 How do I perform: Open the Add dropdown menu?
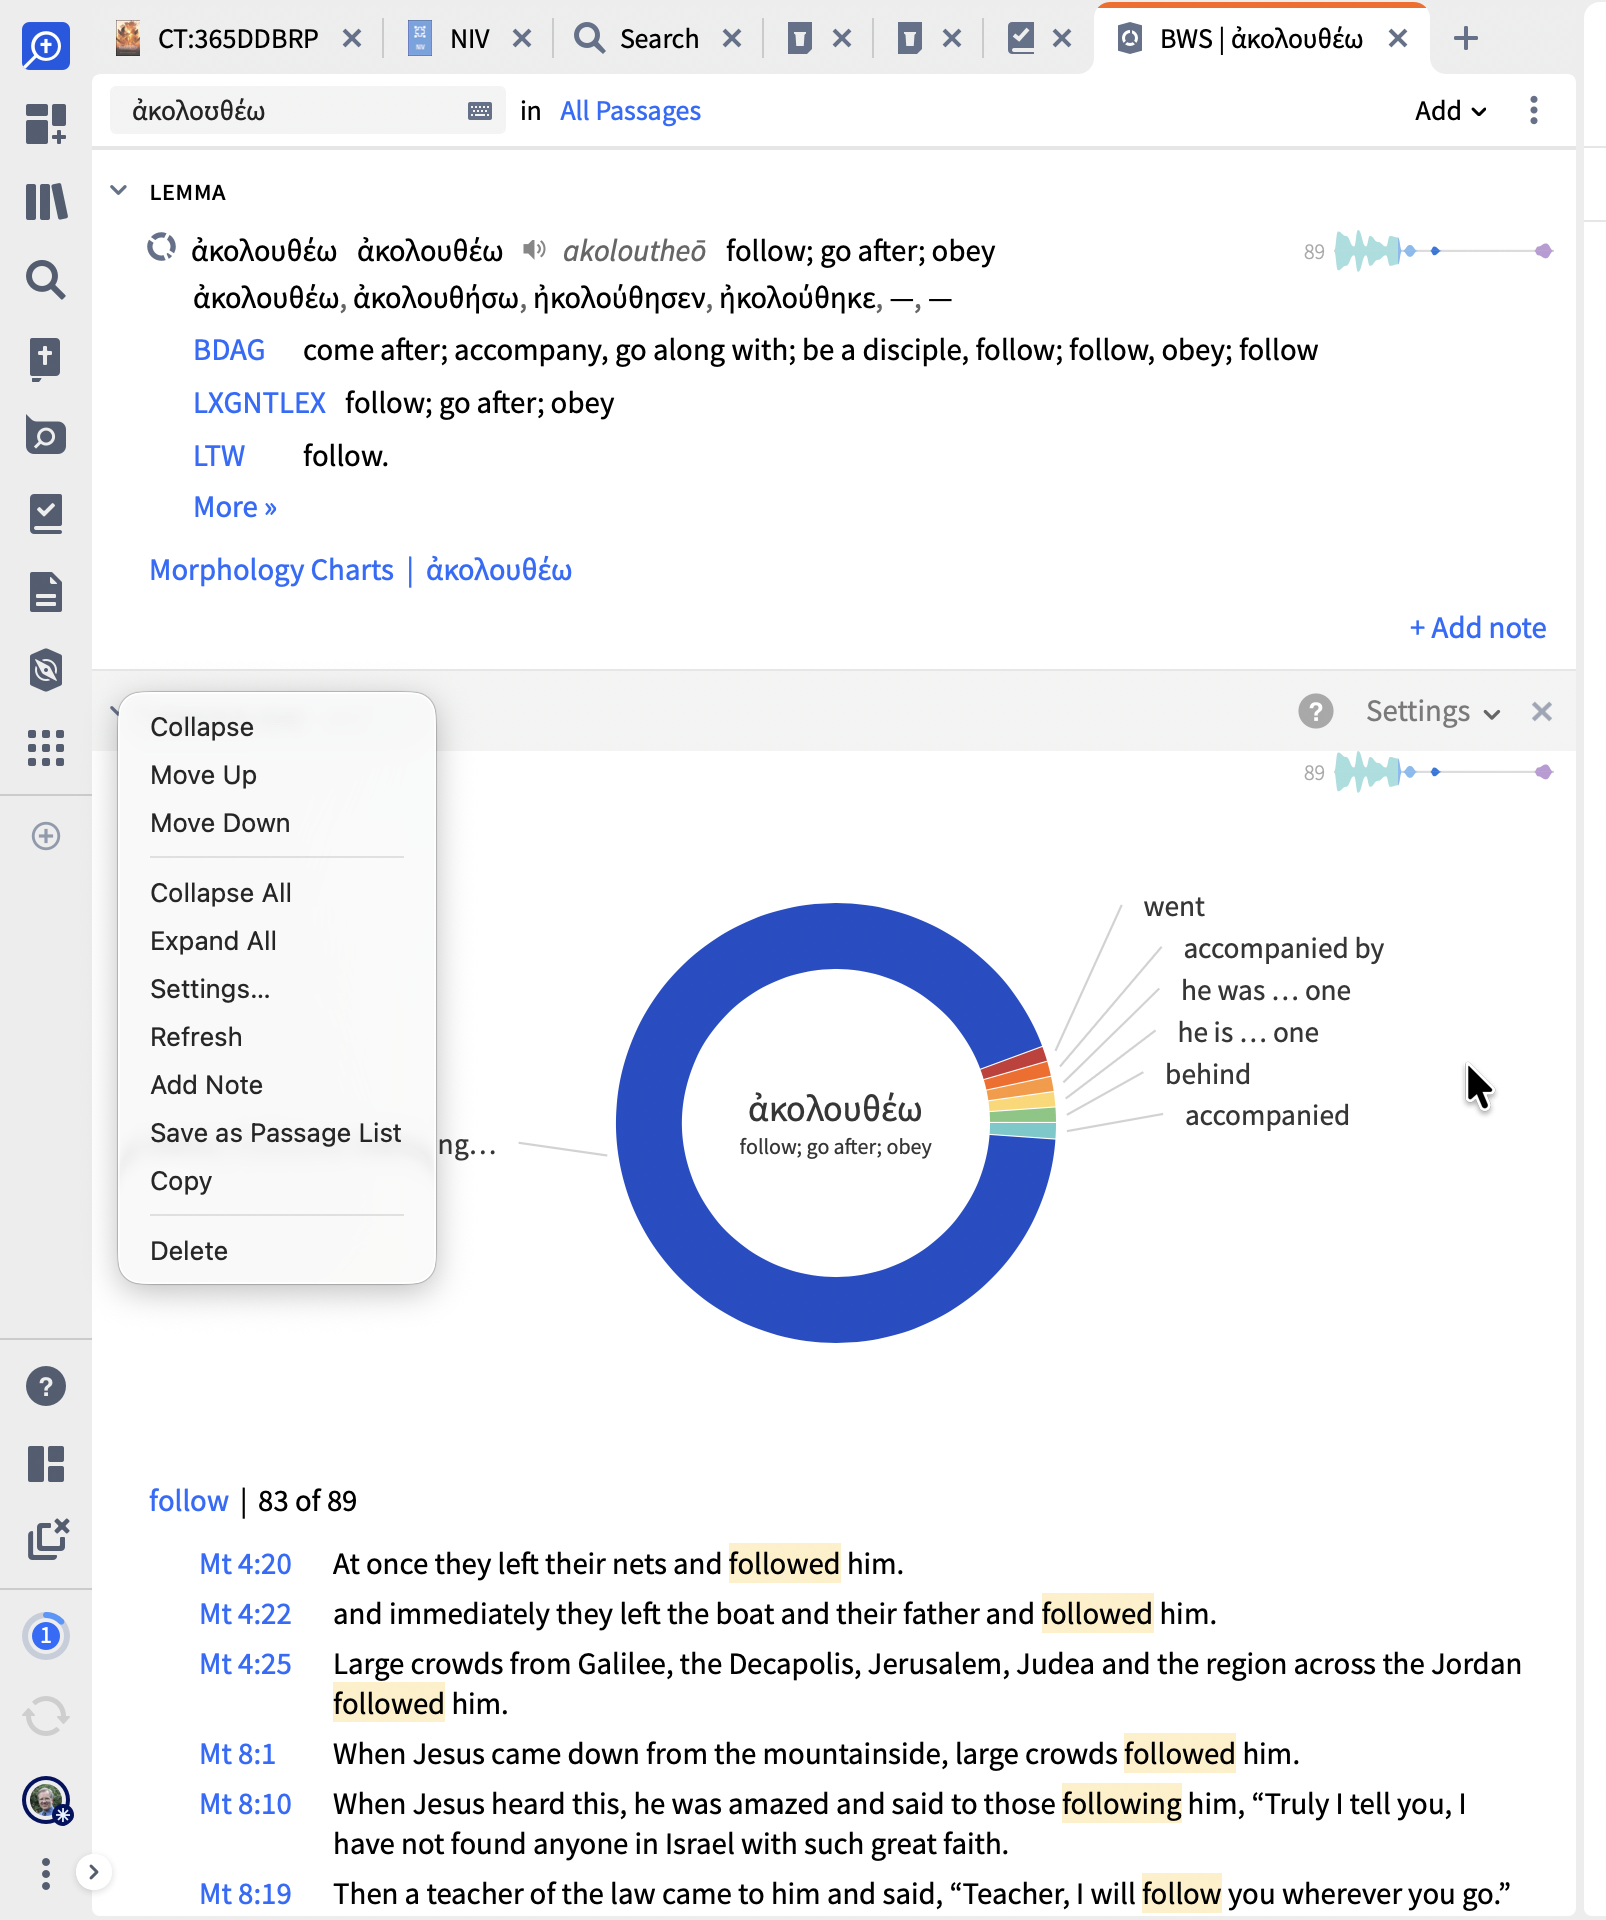[x=1450, y=110]
